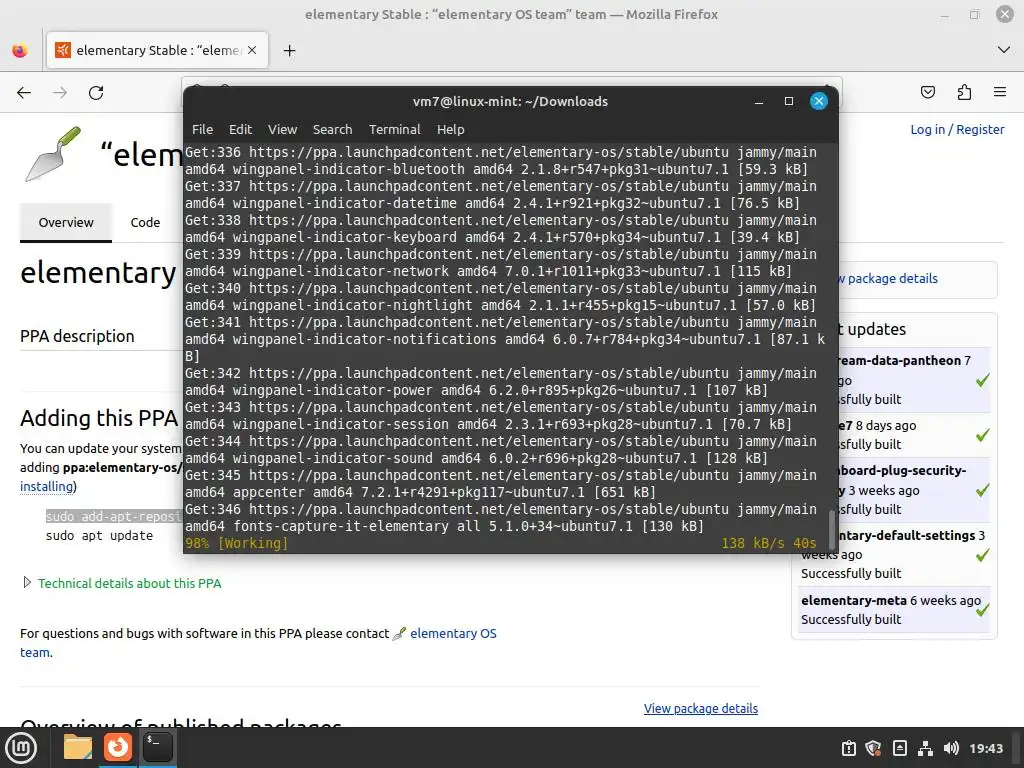Screen dimensions: 1024x768
Task: Open the terminal File menu
Action: [x=202, y=129]
